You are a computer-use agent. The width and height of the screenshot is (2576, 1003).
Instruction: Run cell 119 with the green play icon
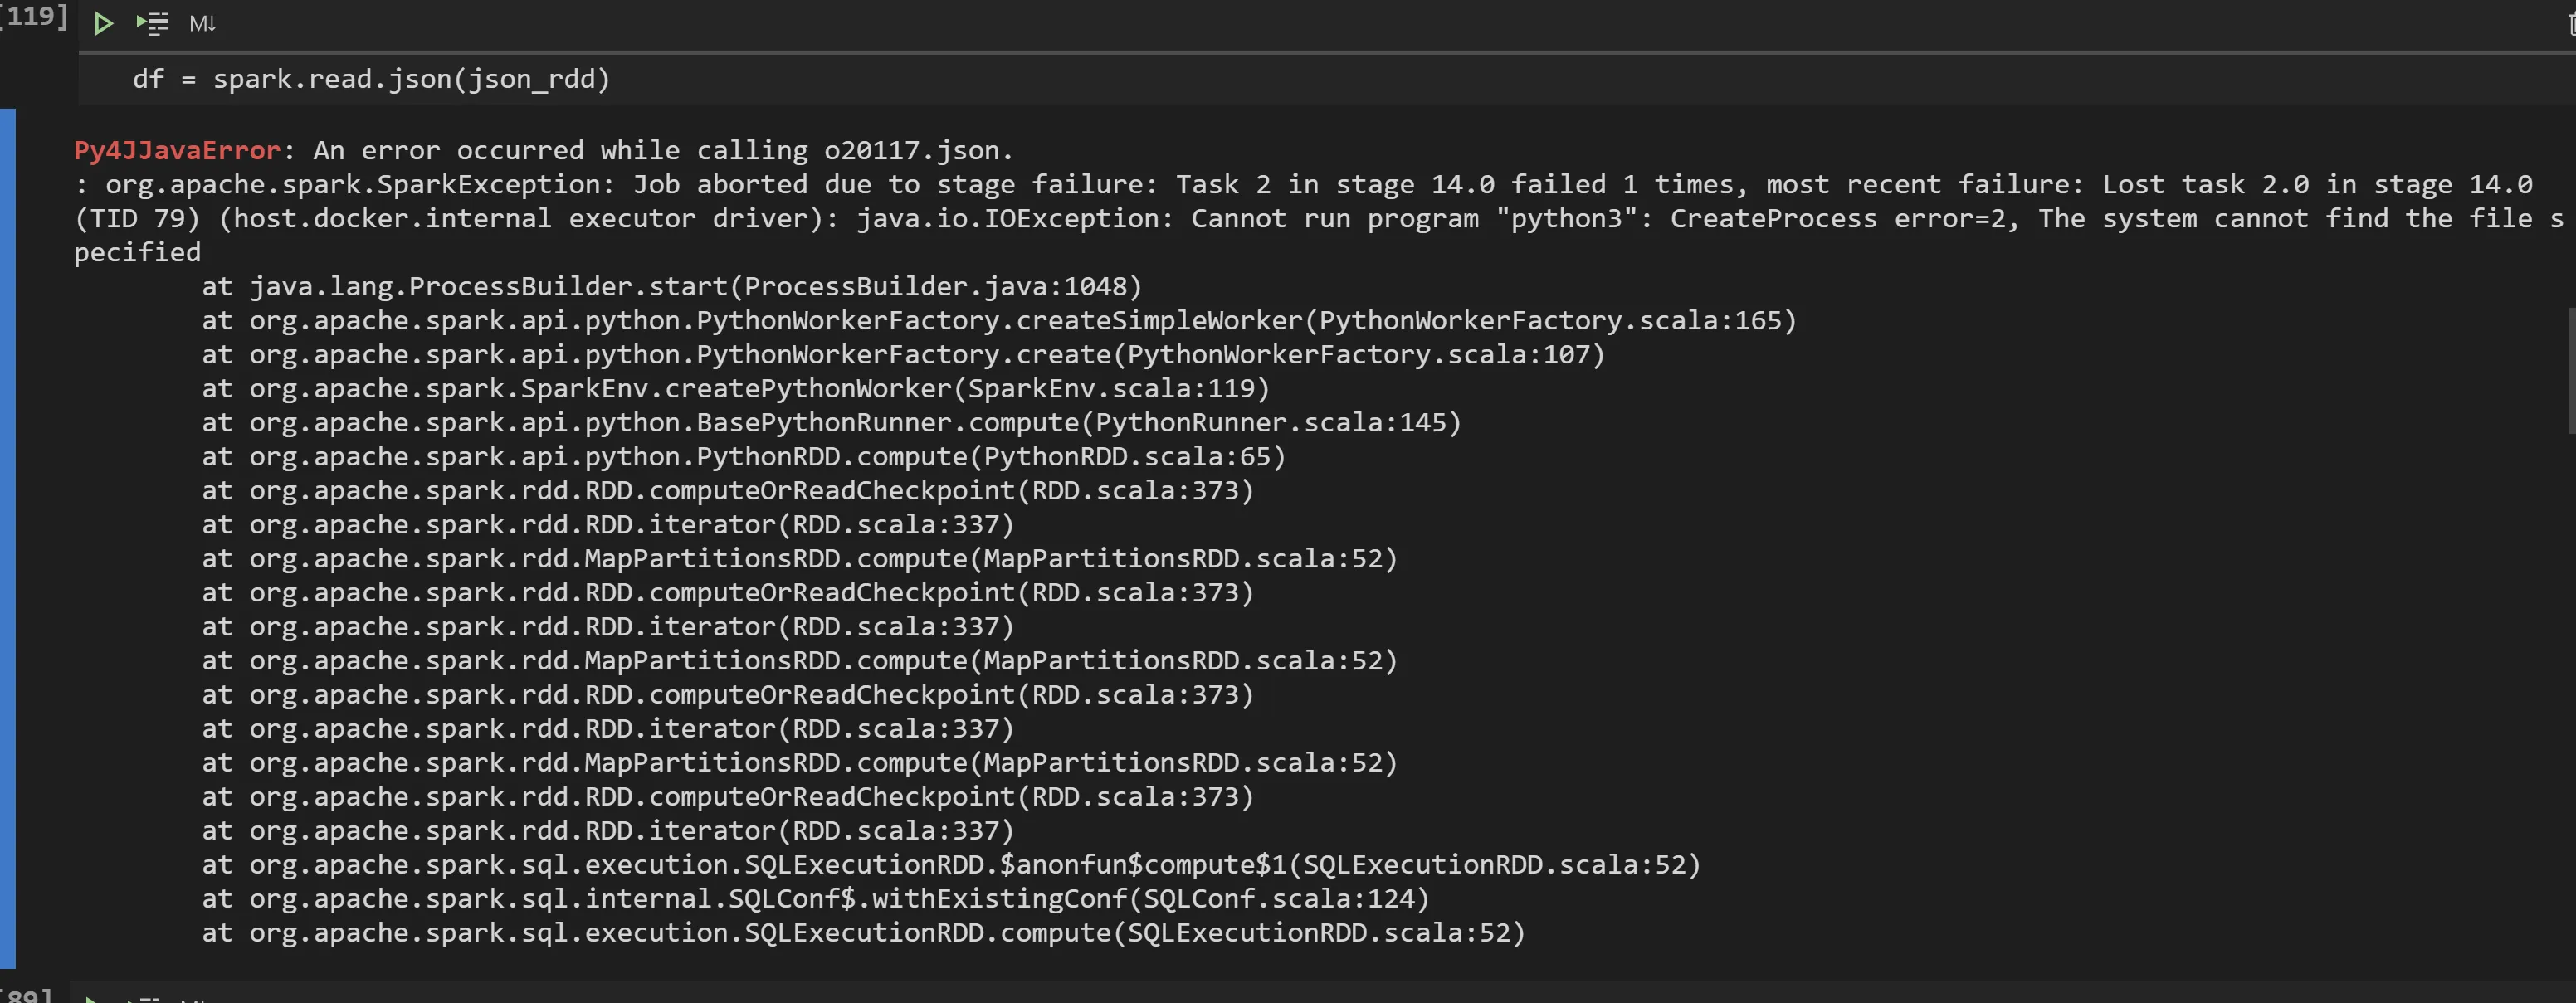103,23
